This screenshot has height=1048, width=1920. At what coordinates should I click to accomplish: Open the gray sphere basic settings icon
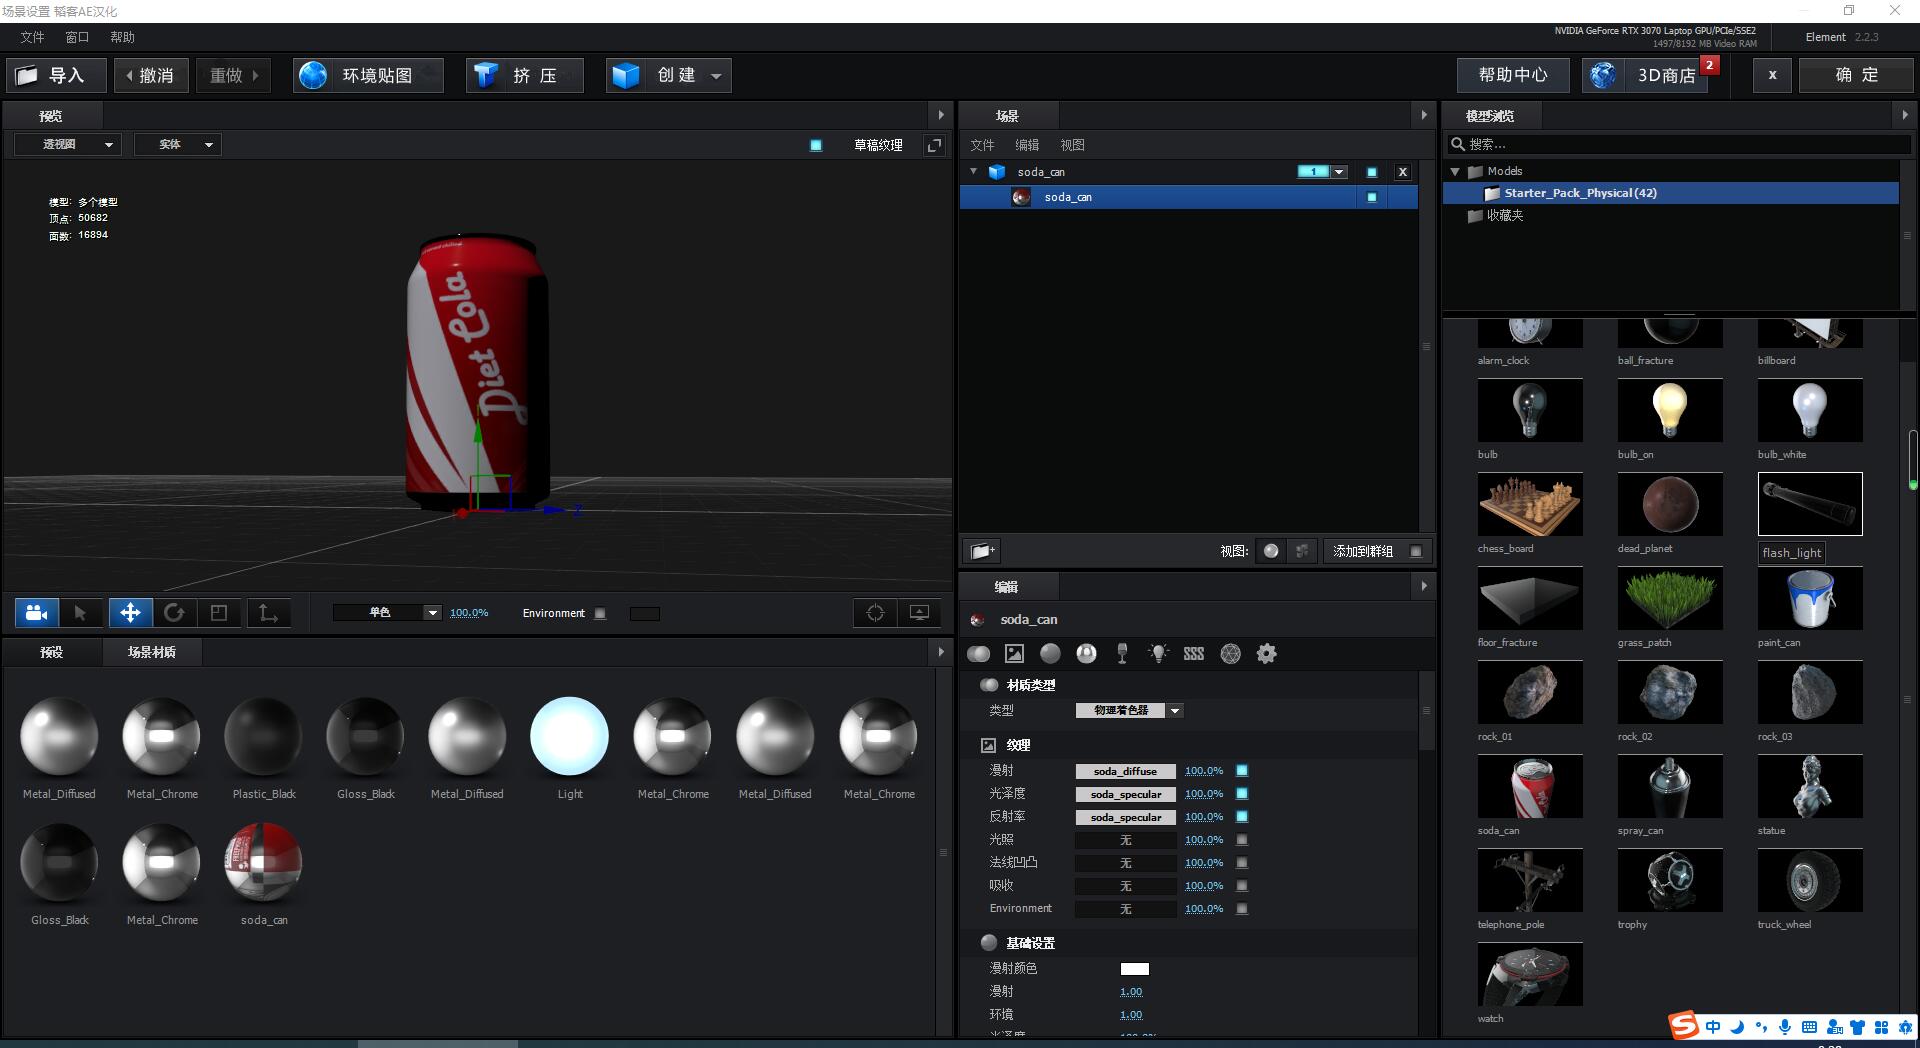tap(1050, 654)
